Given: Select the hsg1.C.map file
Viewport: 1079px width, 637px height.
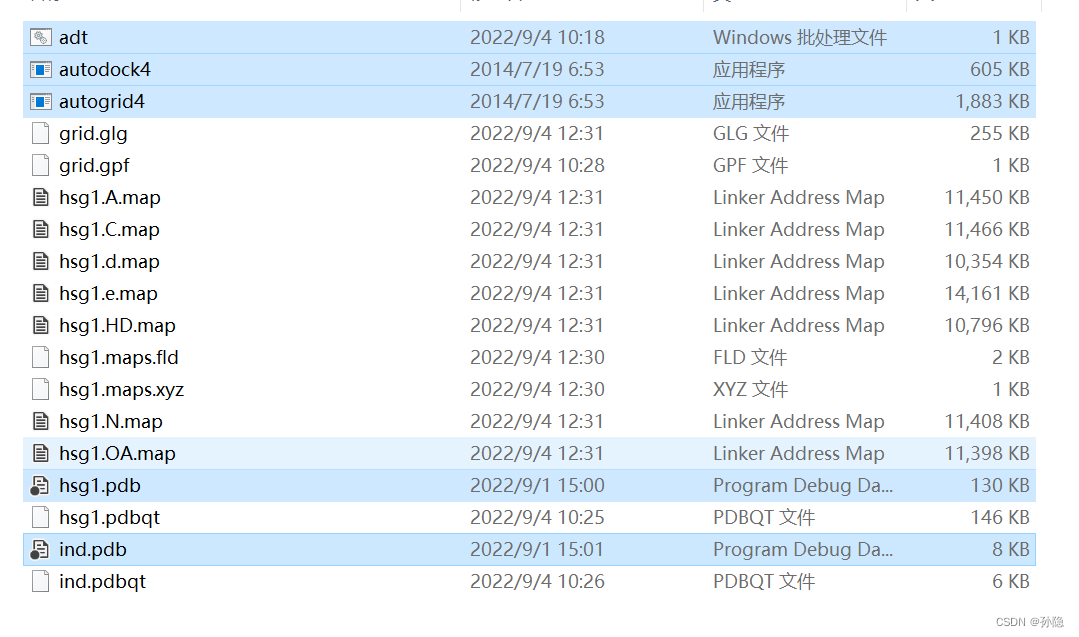Looking at the screenshot, I should coord(105,229).
